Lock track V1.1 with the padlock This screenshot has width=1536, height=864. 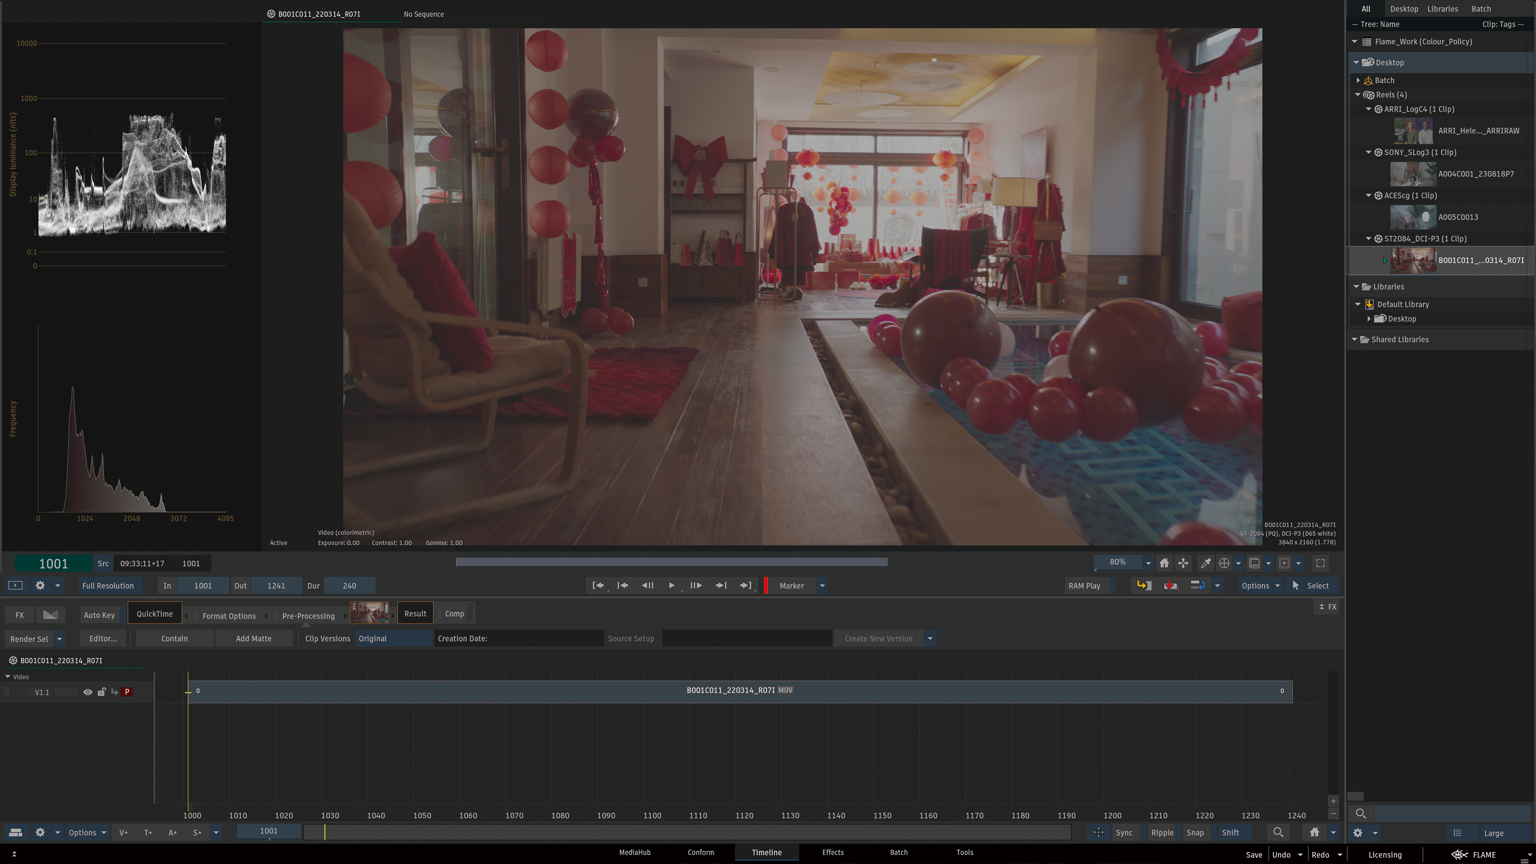coord(101,692)
